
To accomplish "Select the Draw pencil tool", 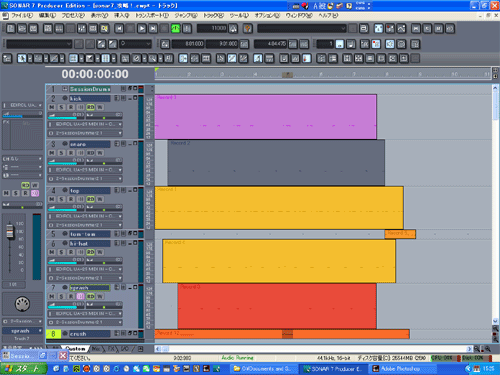I will (x=54, y=59).
